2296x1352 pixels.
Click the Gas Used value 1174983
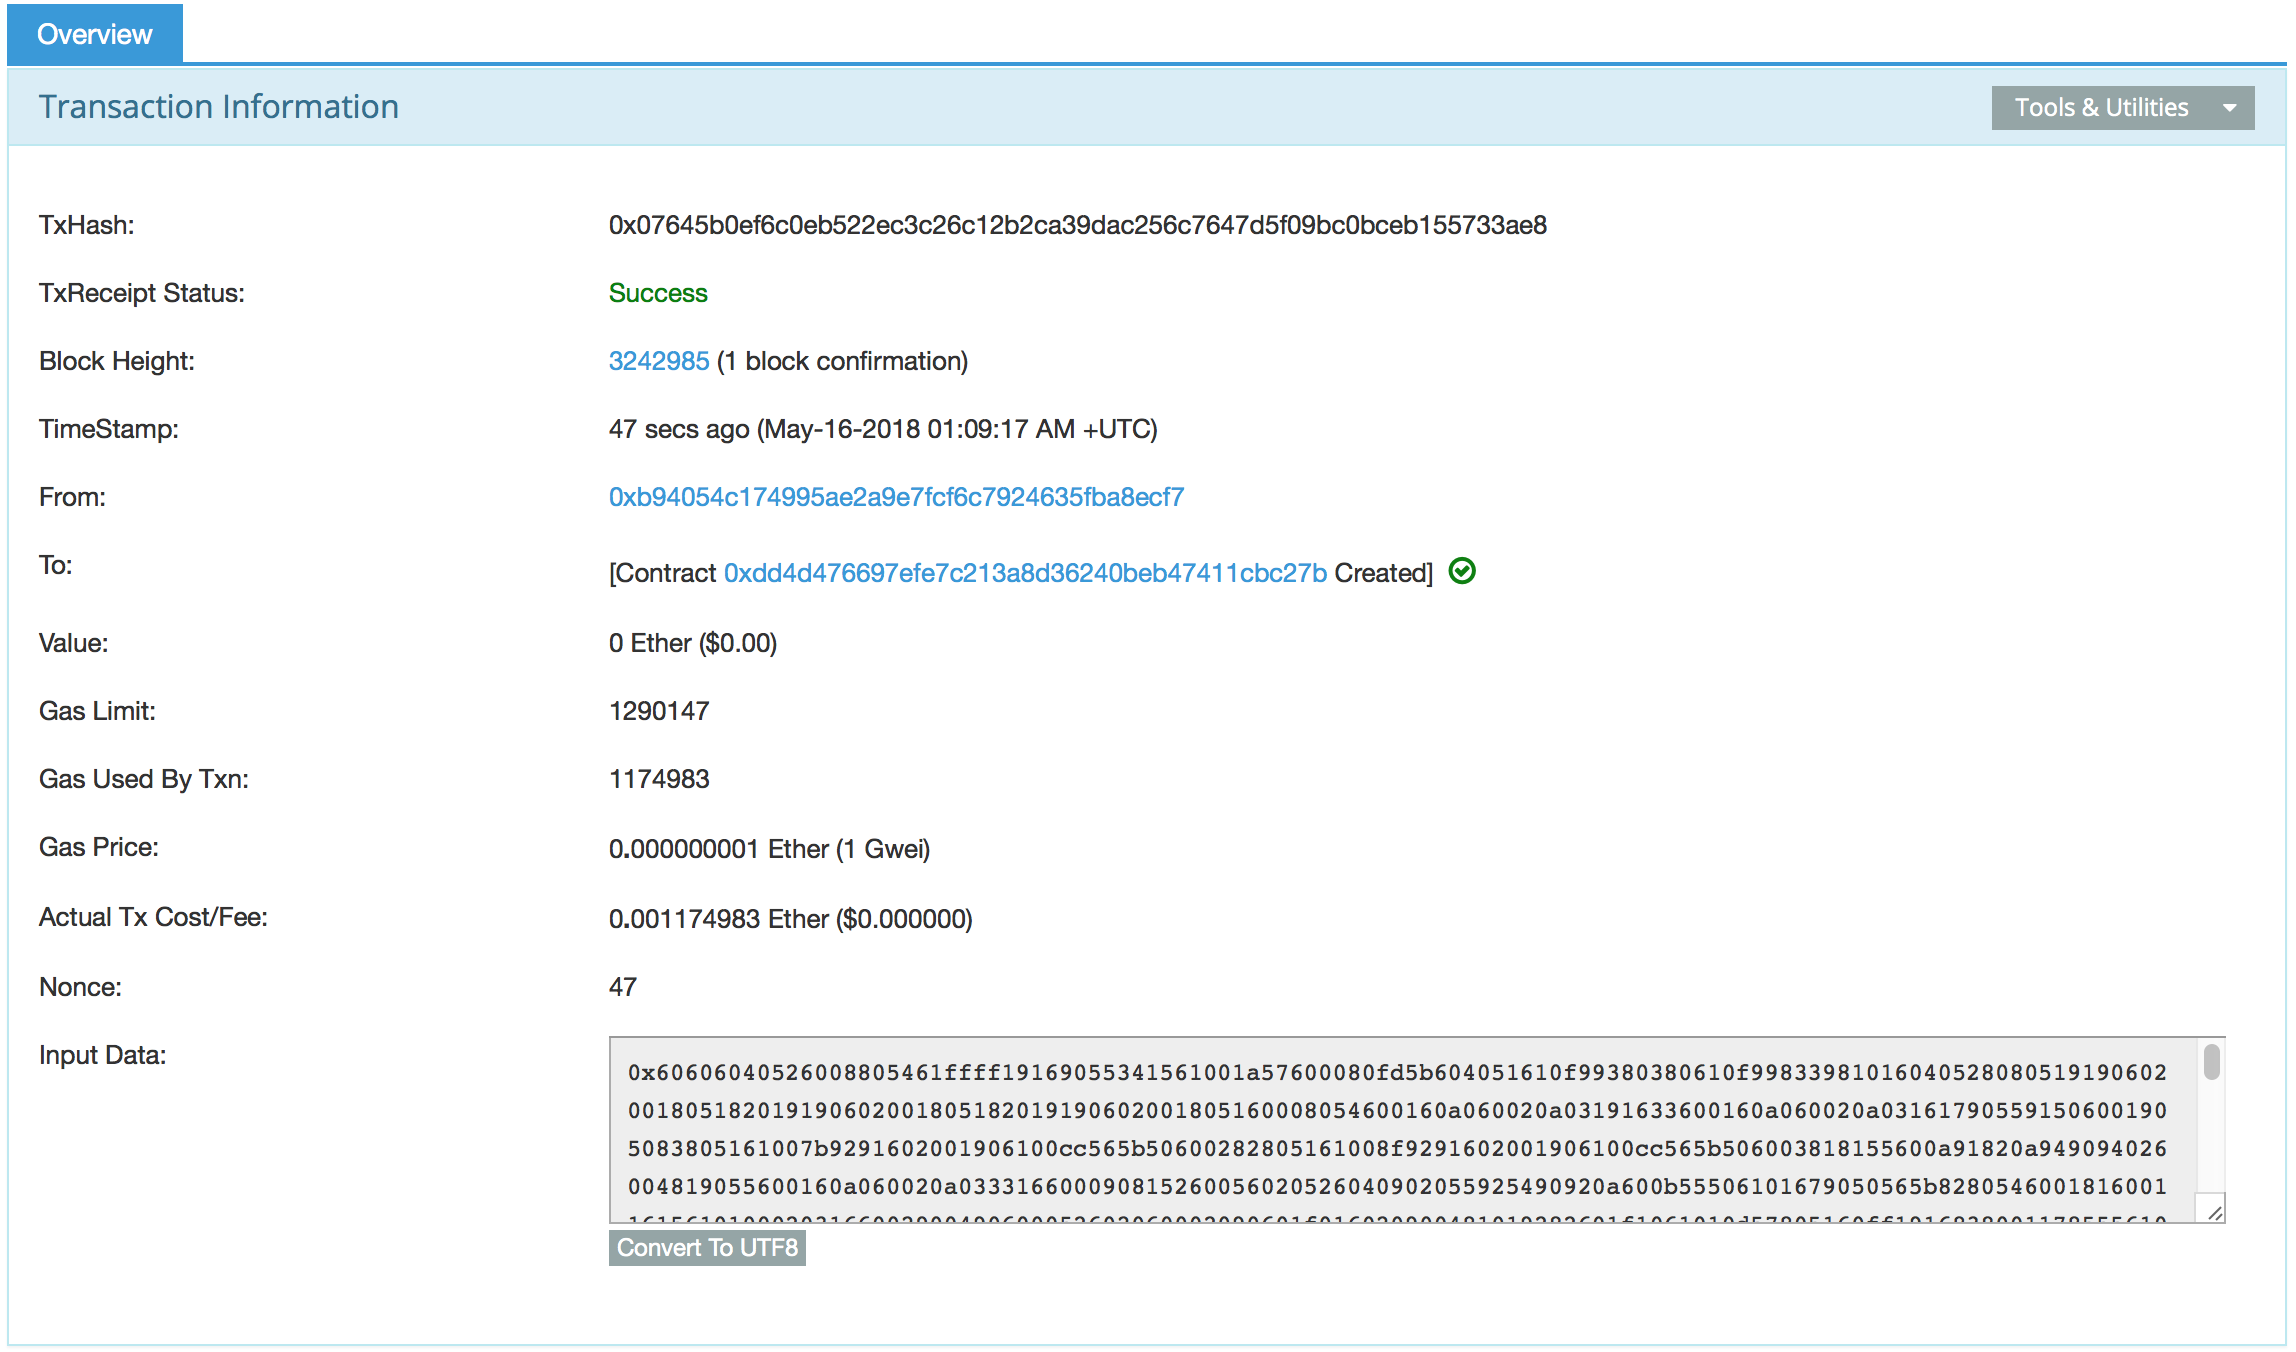[x=659, y=779]
